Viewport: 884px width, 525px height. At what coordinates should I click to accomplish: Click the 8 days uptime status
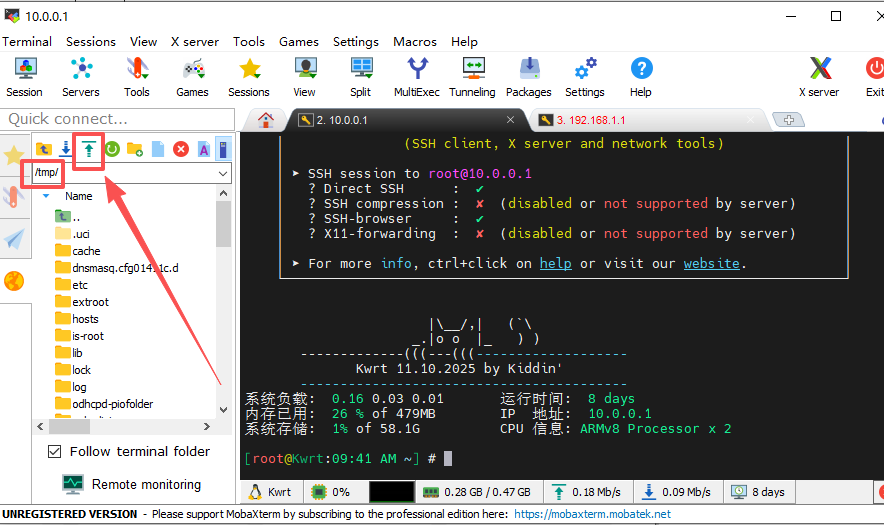[758, 492]
